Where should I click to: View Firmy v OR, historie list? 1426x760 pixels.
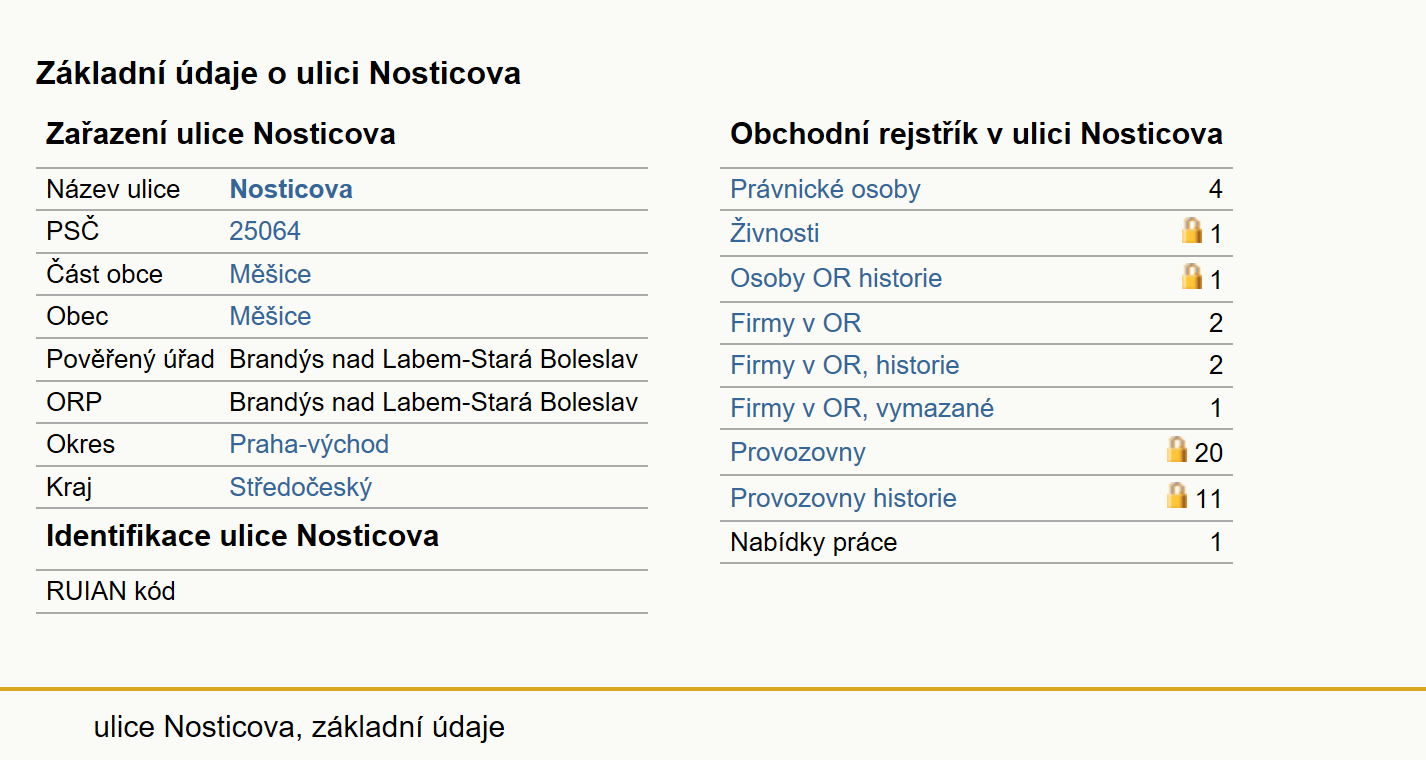tap(845, 365)
